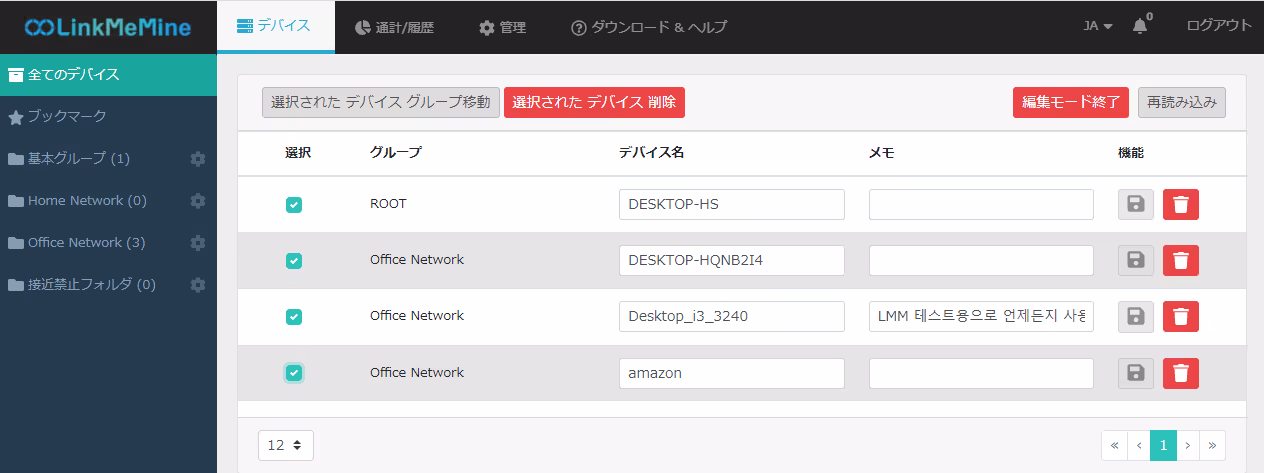Open the JA language dropdown

[x=1098, y=26]
